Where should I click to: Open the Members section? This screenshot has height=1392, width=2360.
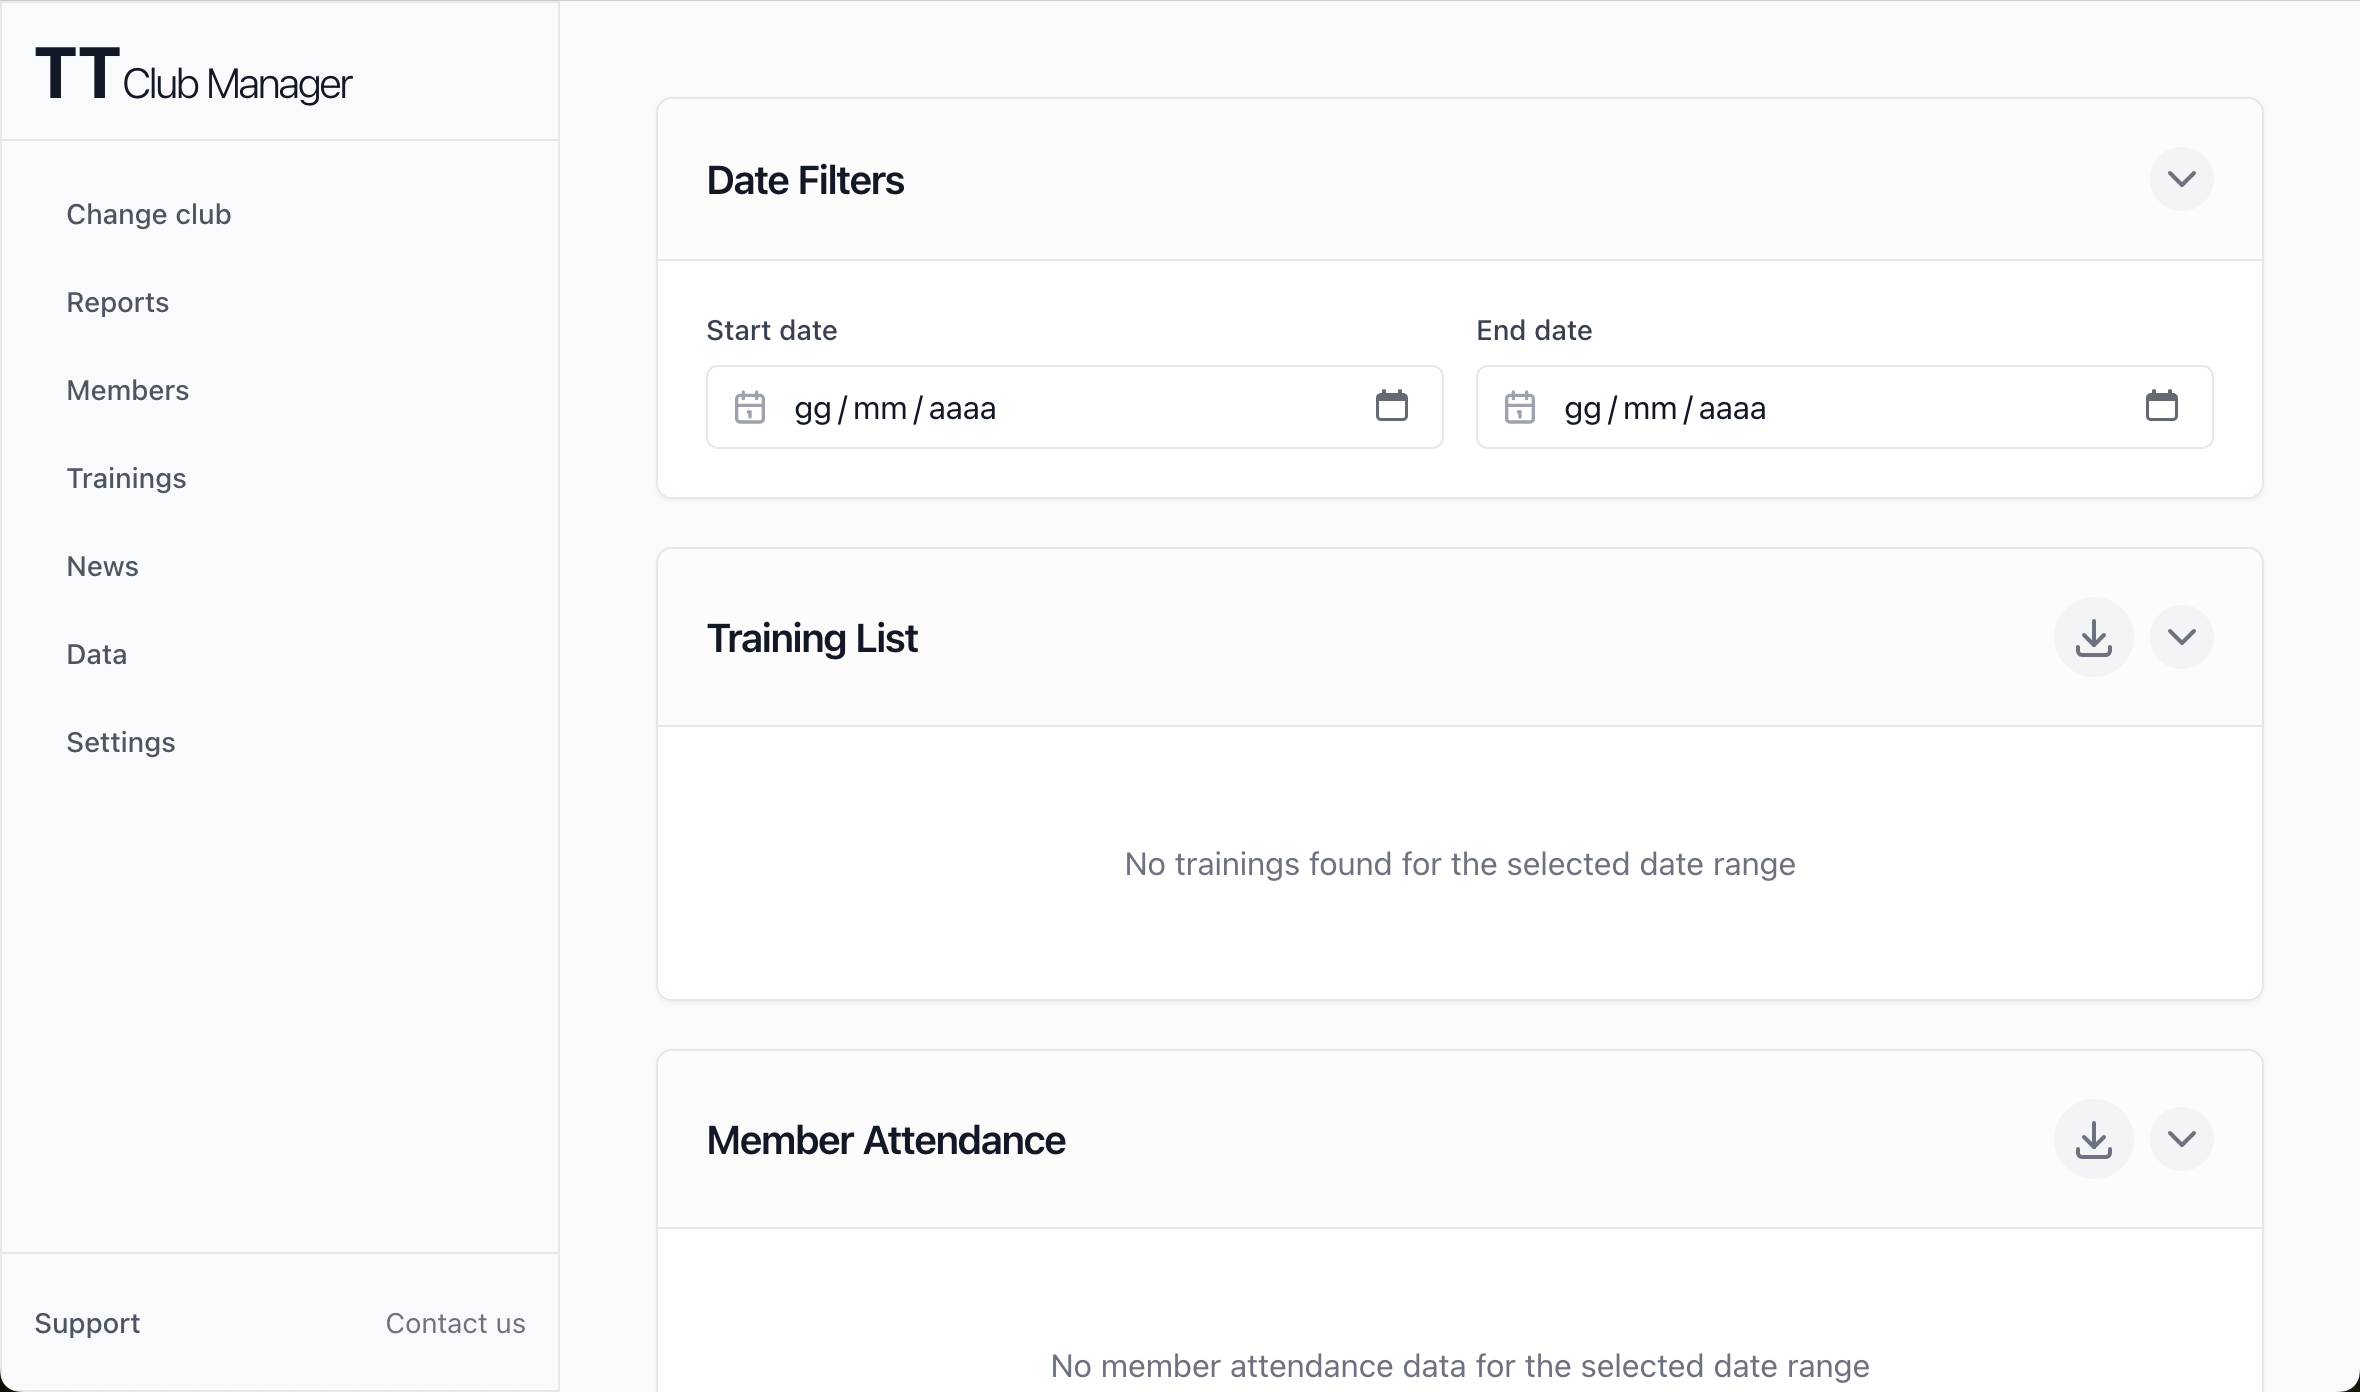click(128, 391)
